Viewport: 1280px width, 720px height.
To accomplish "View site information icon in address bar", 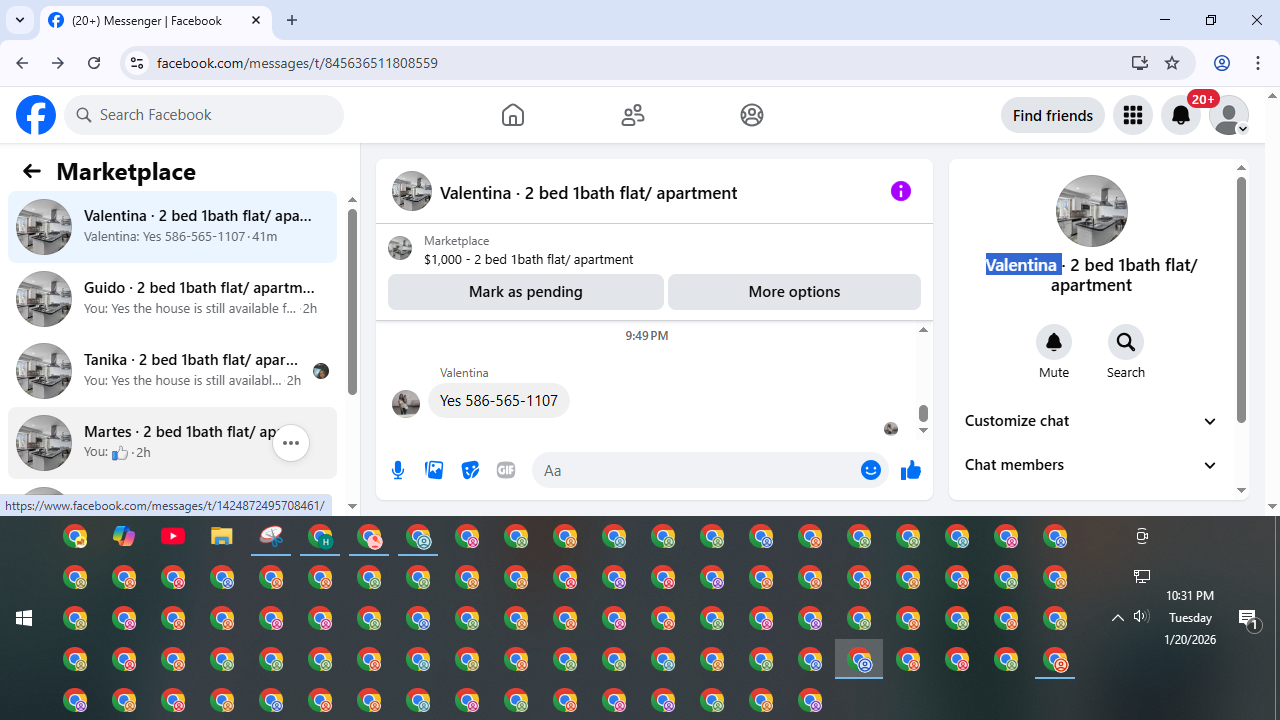I will (137, 63).
